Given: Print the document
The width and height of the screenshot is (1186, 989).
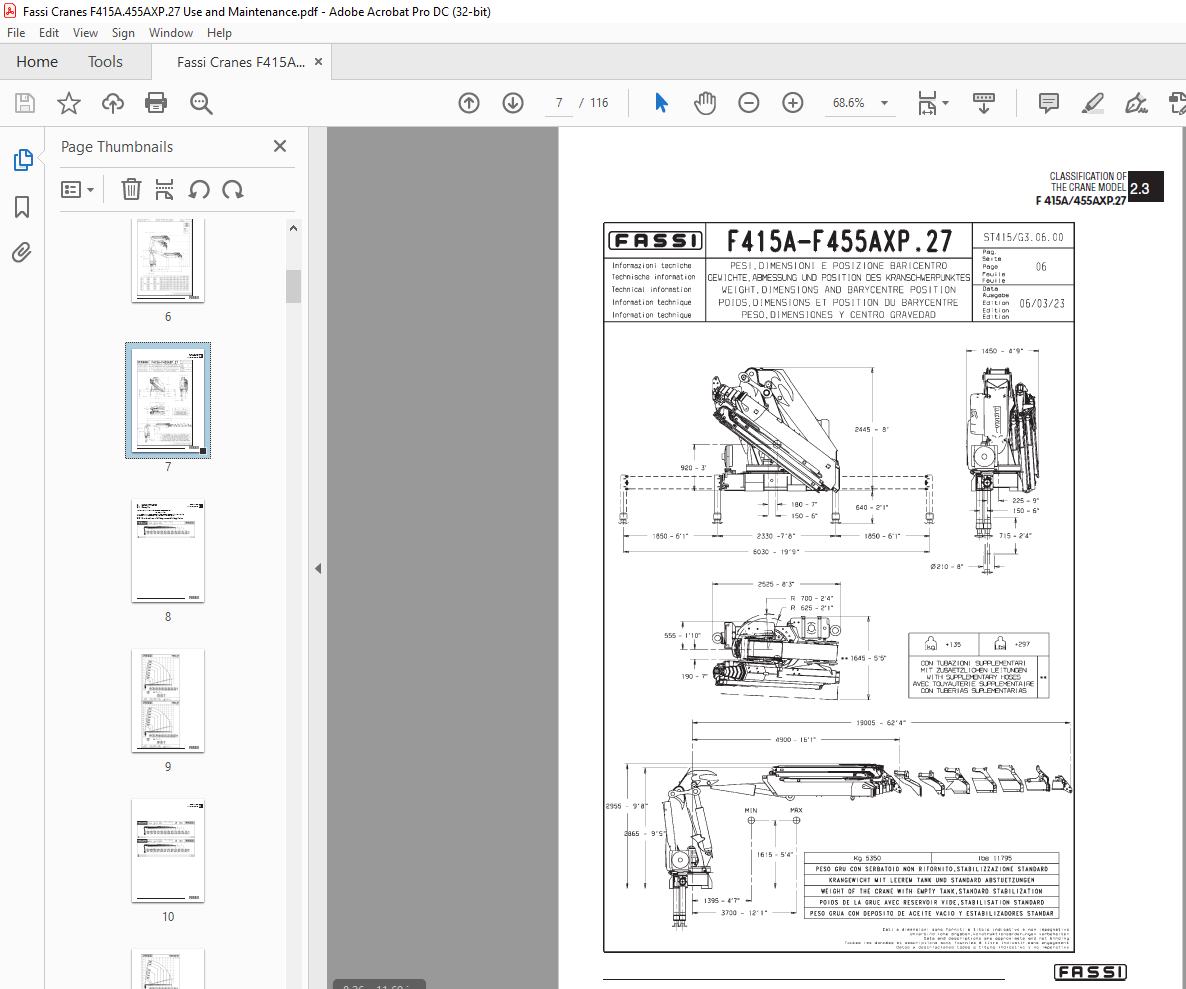Looking at the screenshot, I should [x=156, y=103].
